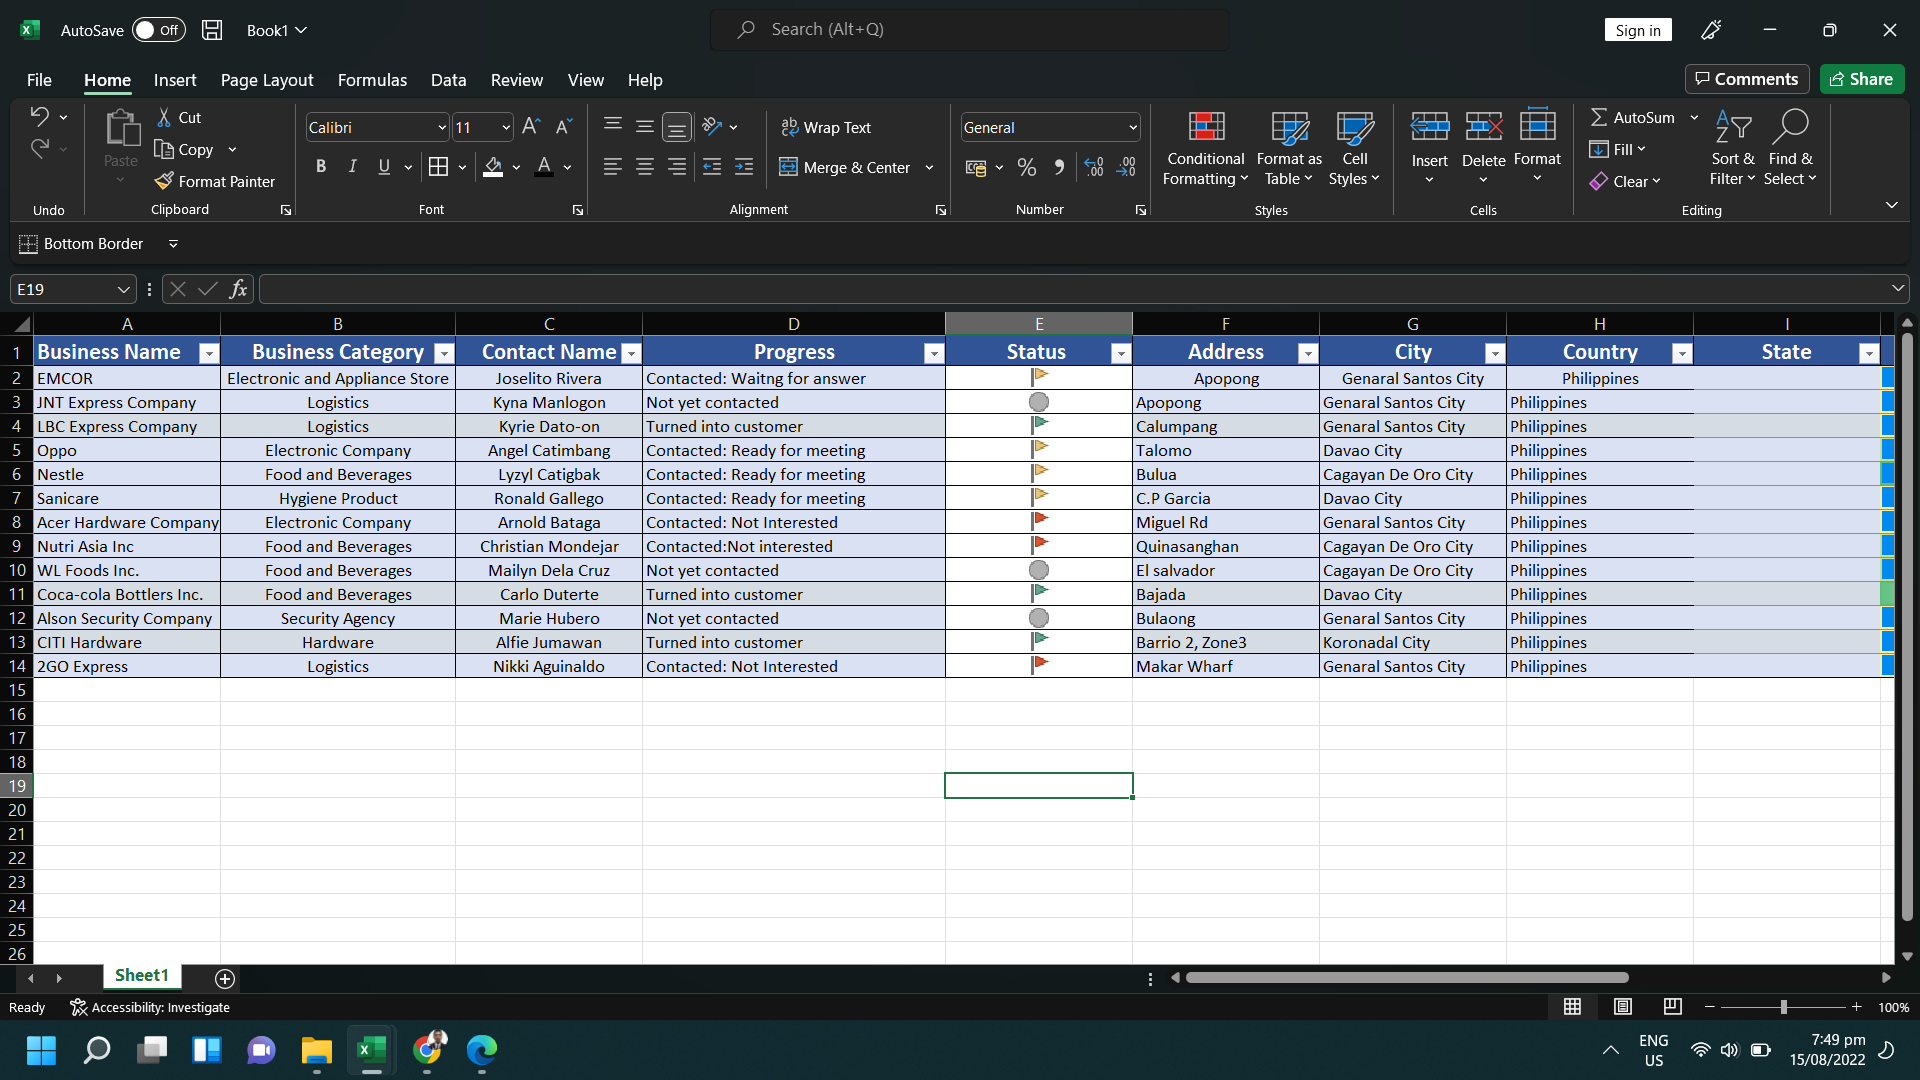The image size is (1920, 1080).
Task: Click the Insert Function fx icon
Action: tap(238, 289)
